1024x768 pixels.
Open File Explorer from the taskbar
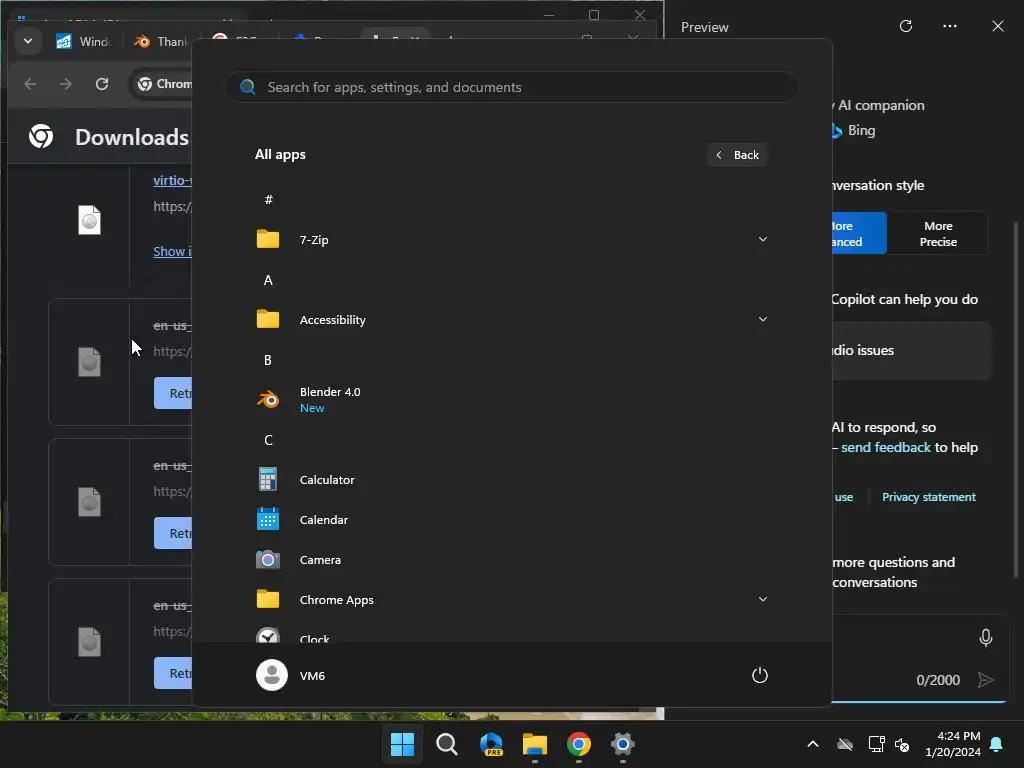(535, 744)
